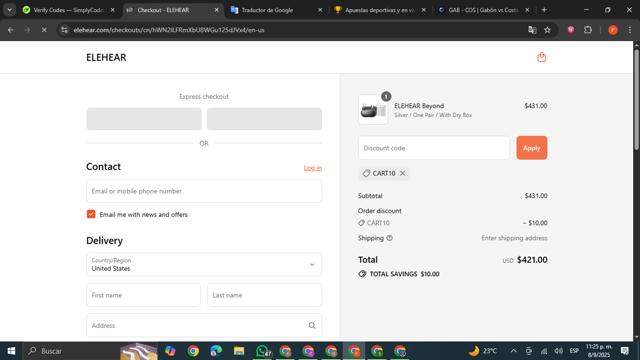Bookmark this page with the star icon
The width and height of the screenshot is (640, 360).
[547, 30]
